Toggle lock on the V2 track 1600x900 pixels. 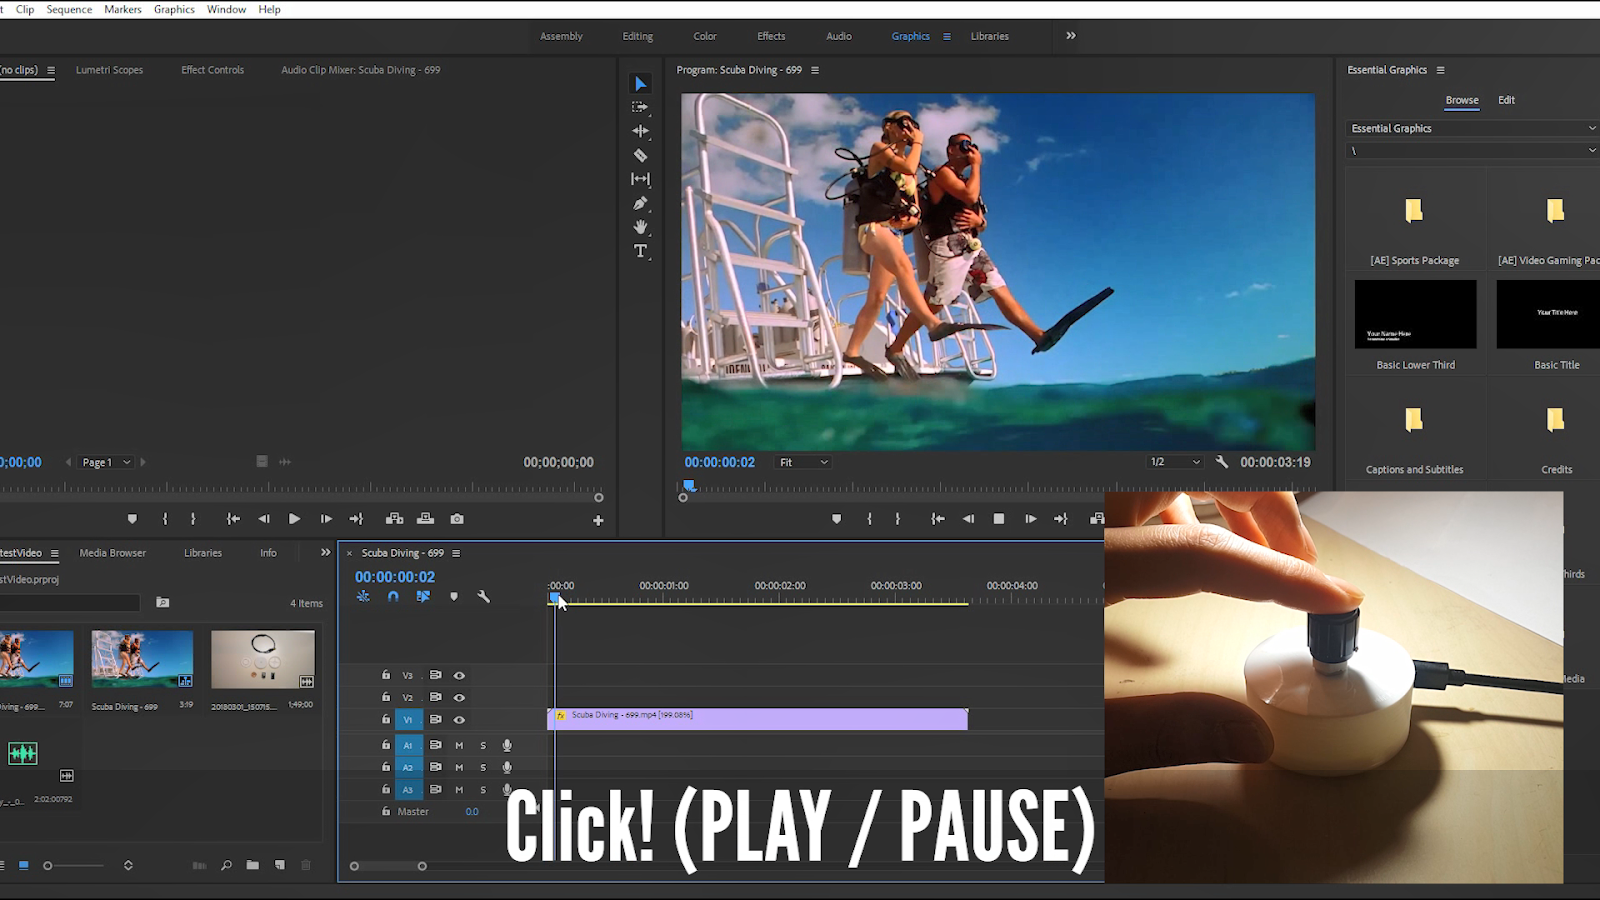tap(386, 697)
